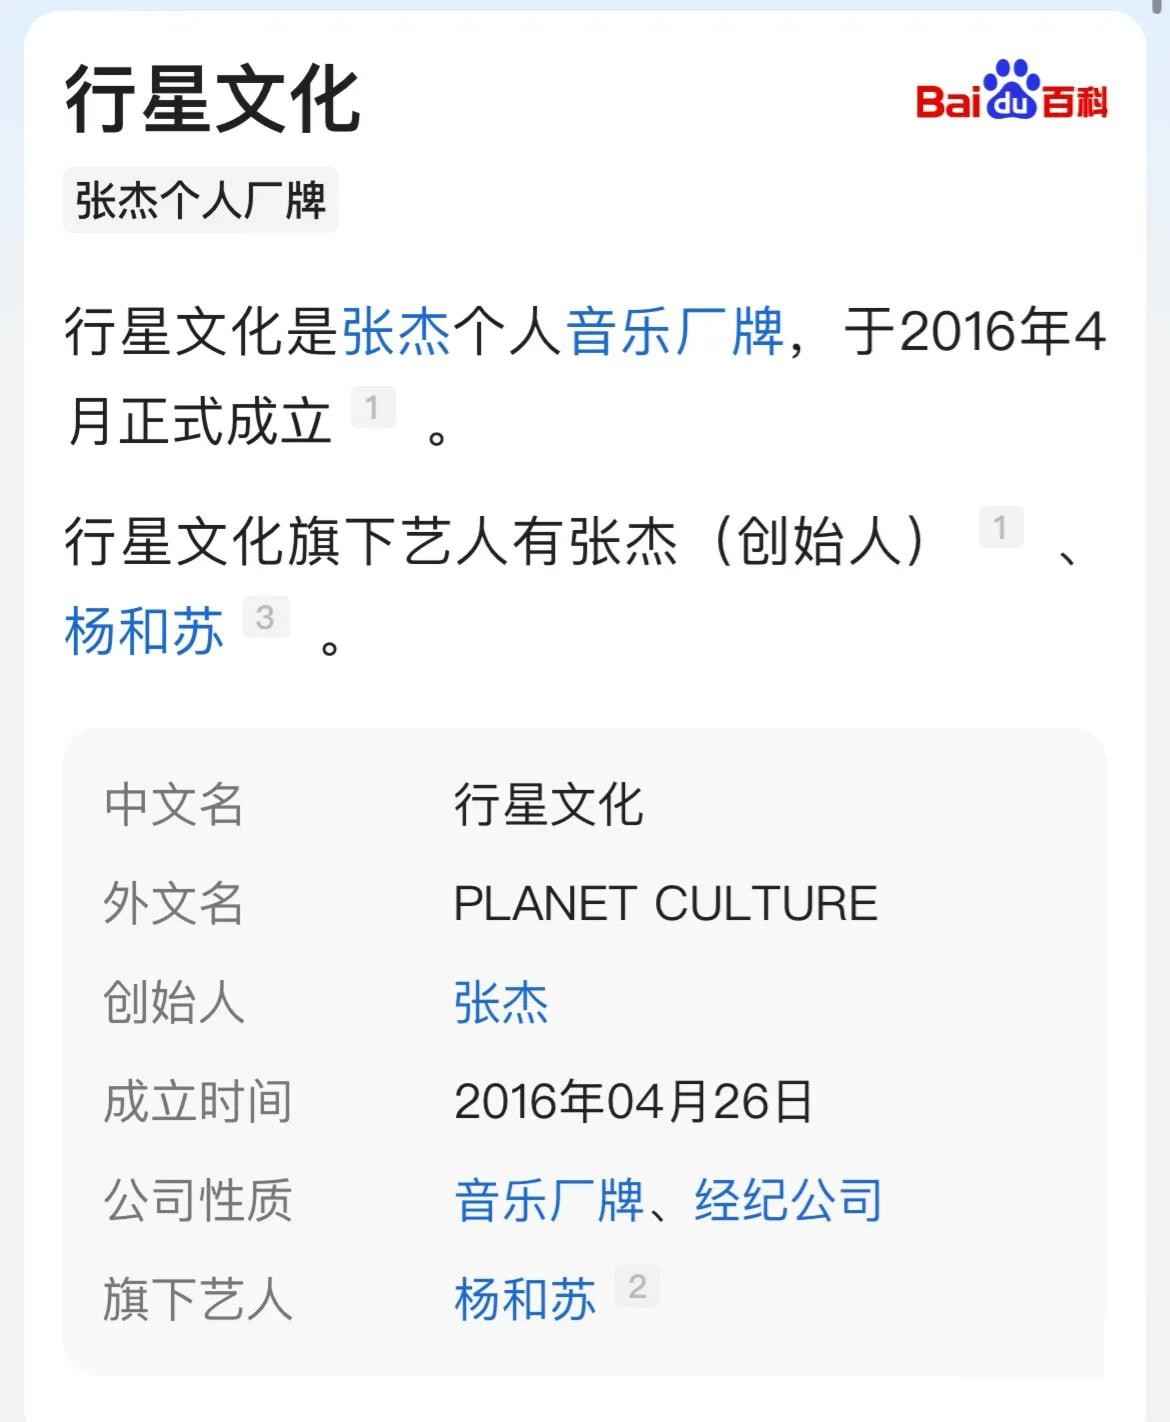Open 音乐厂牌 link in 公司性质 row
This screenshot has height=1422, width=1170.
click(549, 1200)
